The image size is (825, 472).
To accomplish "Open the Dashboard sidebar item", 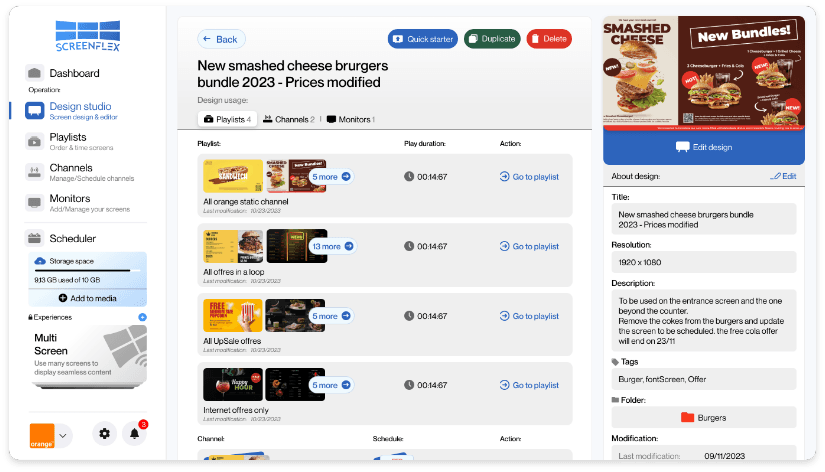I will pos(62,73).
